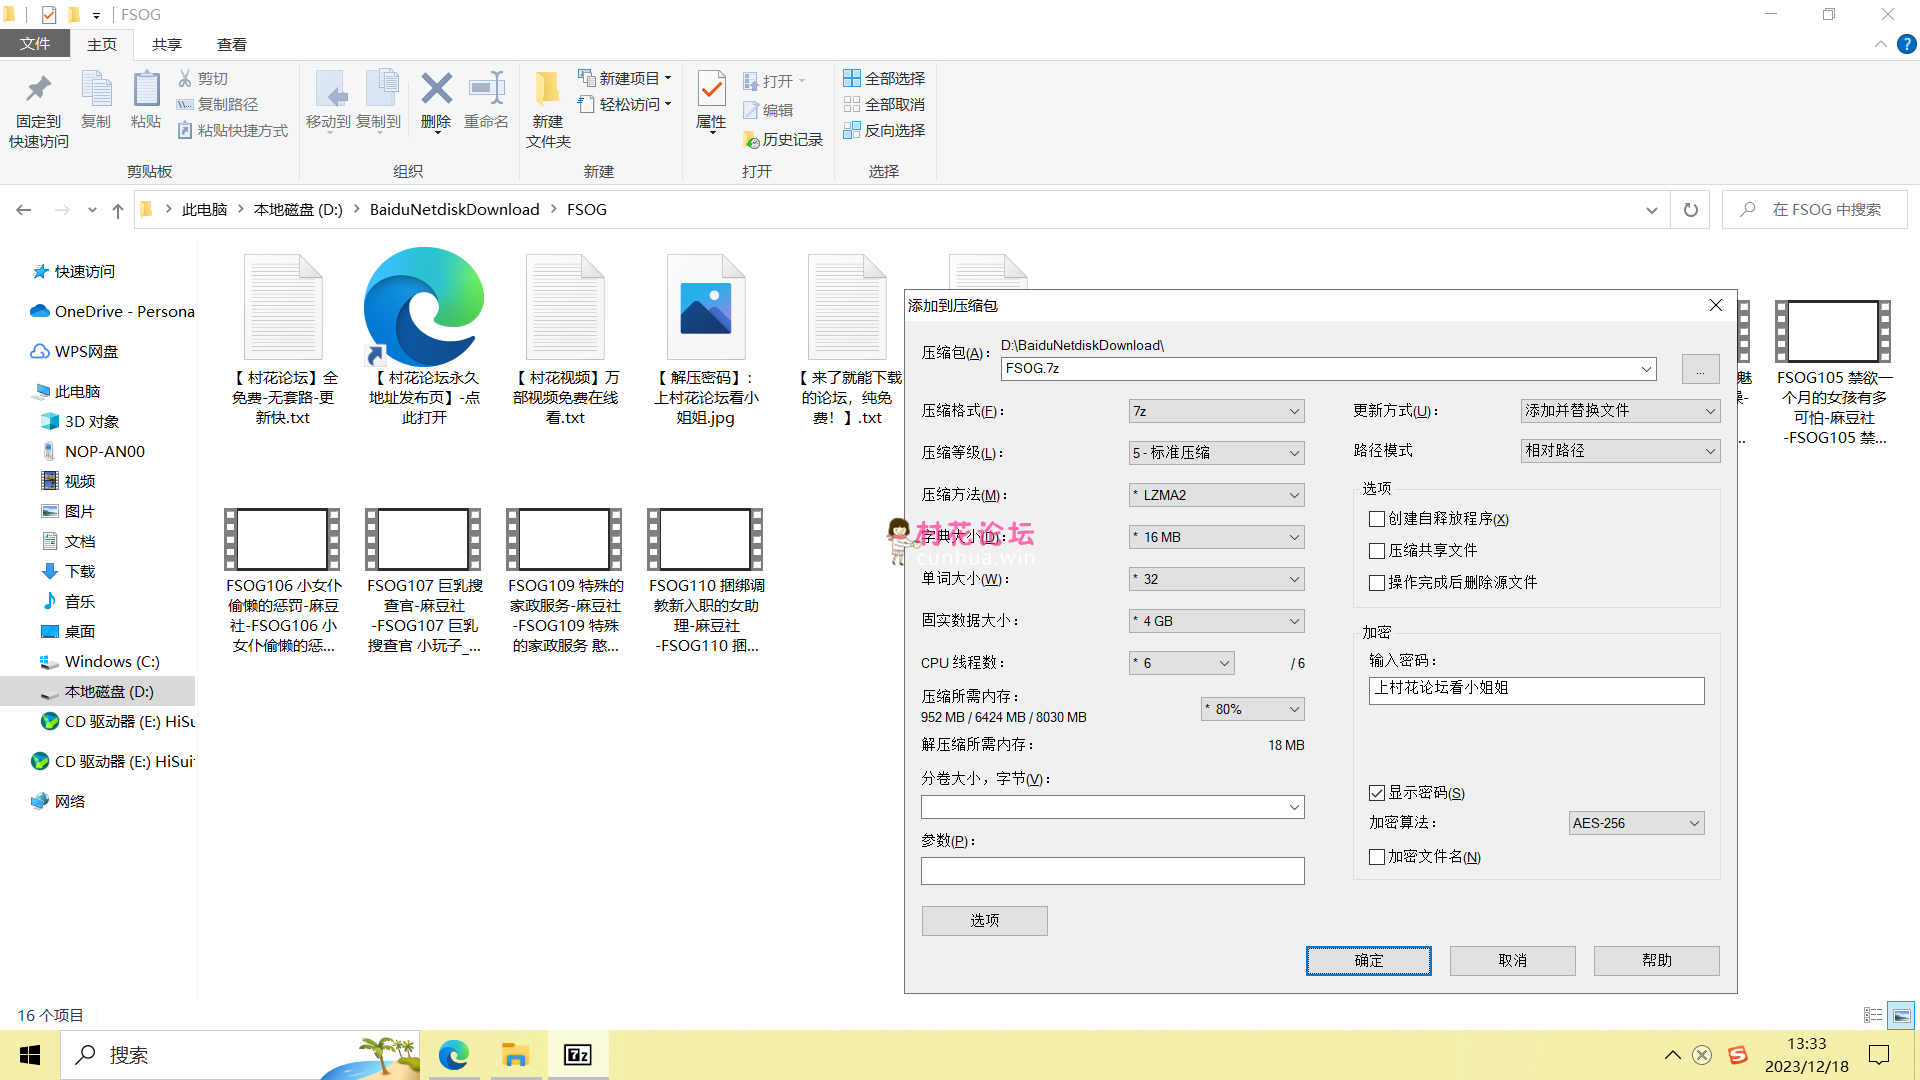
Task: Open the archive format 7z dropdown
Action: (x=1216, y=411)
